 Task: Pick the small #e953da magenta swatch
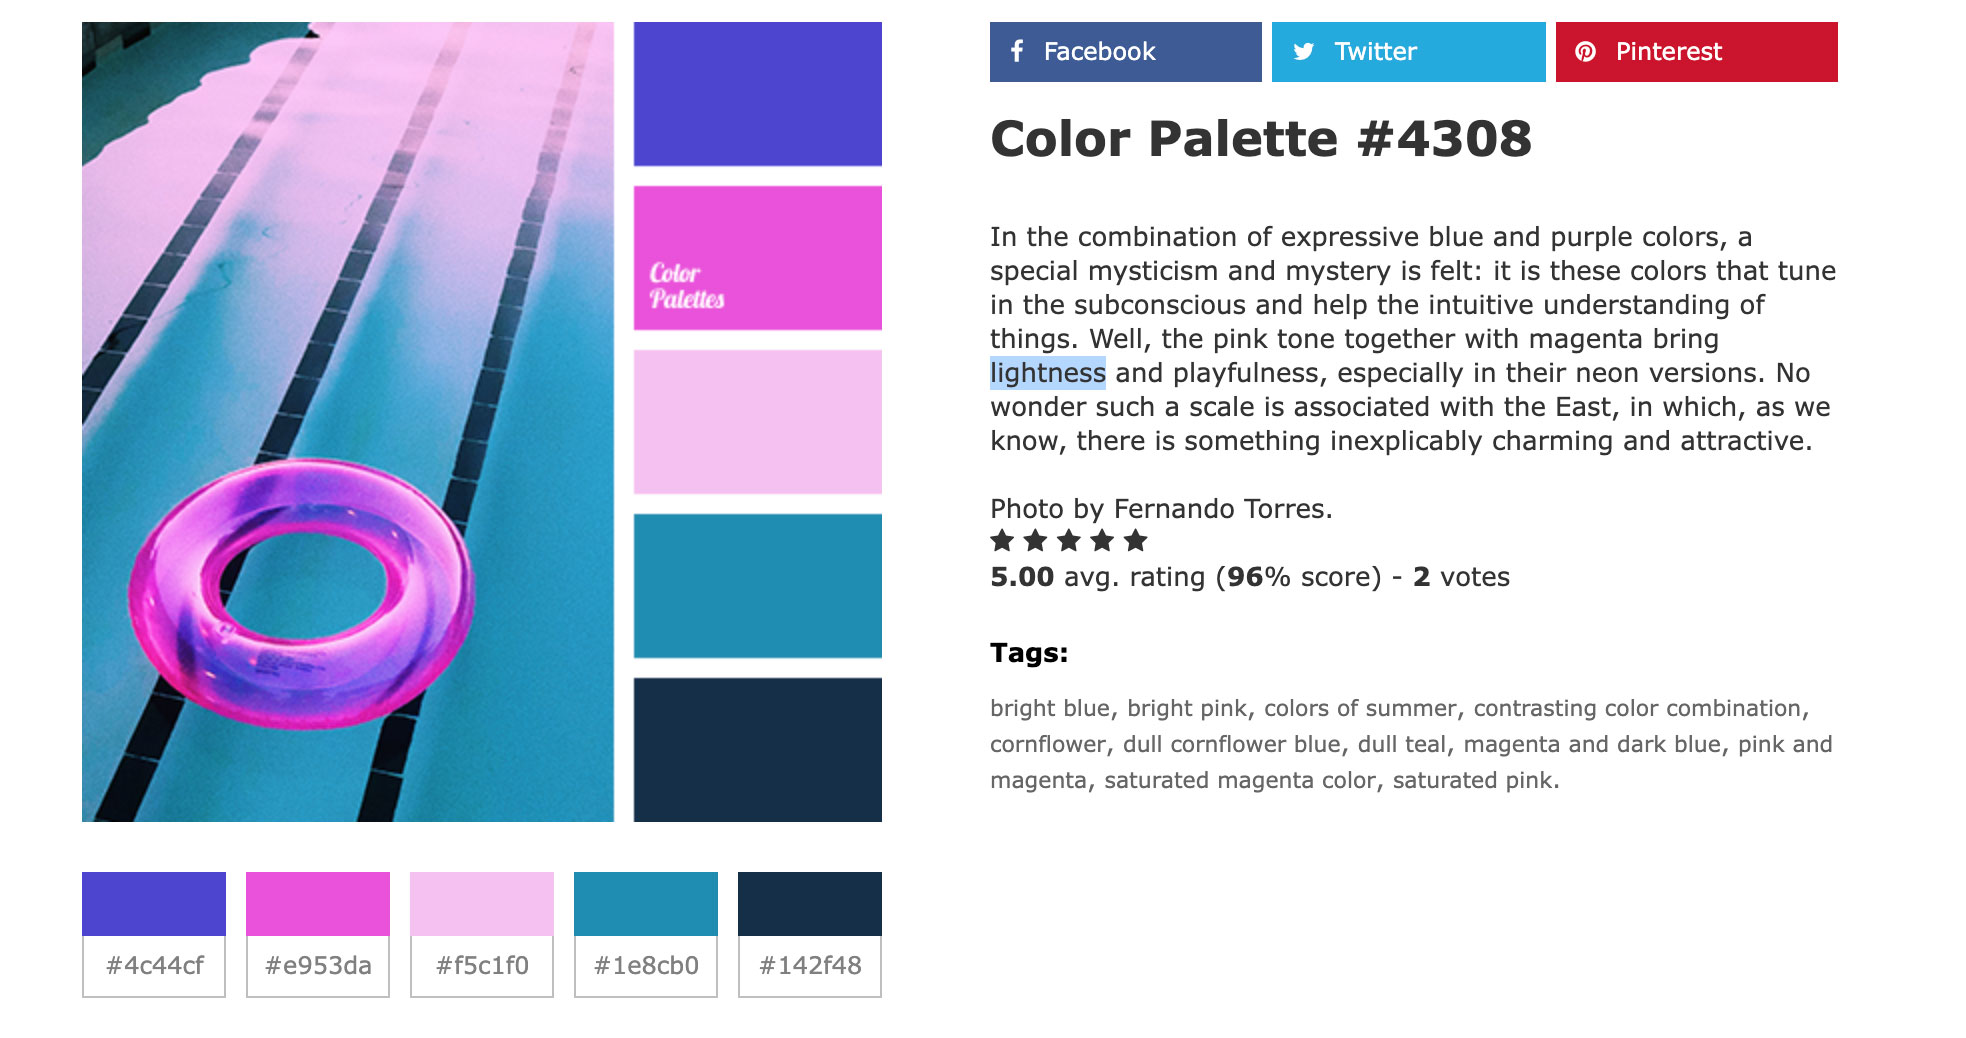pyautogui.click(x=318, y=904)
